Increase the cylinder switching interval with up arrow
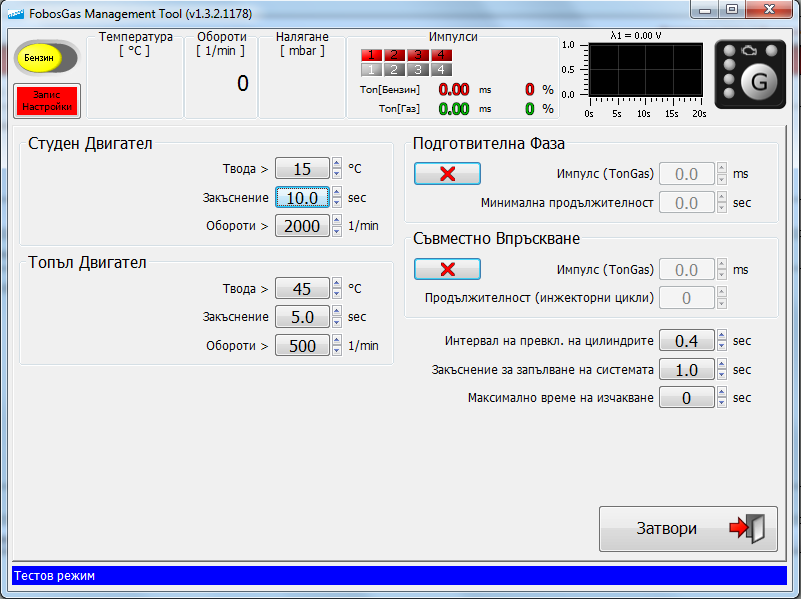This screenshot has width=801, height=599. tap(722, 336)
